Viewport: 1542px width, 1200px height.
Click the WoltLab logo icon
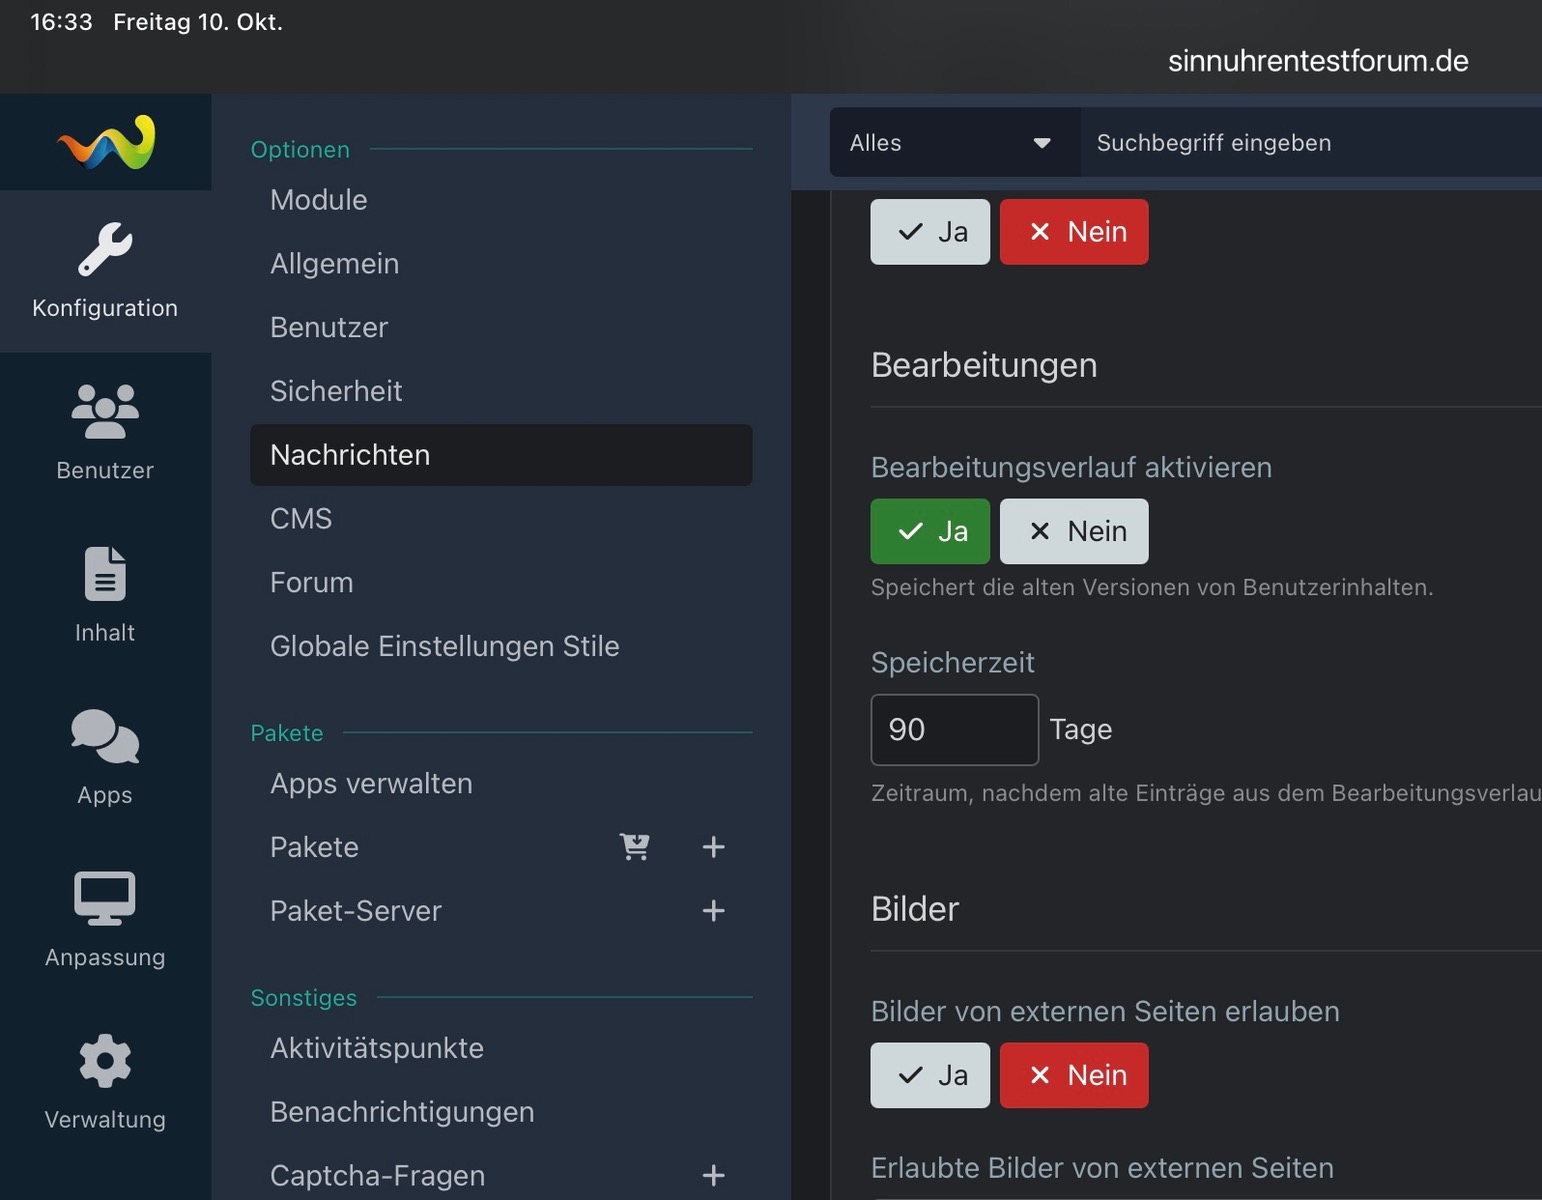106,142
